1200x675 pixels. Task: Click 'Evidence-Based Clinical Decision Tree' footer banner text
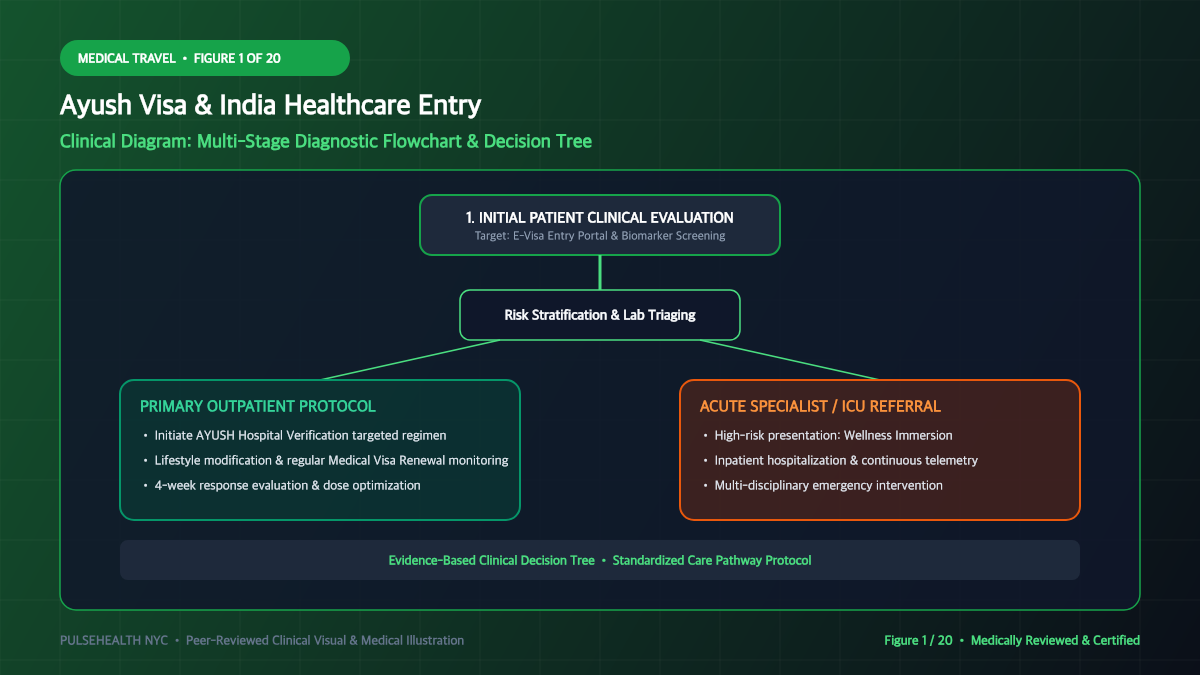491,560
